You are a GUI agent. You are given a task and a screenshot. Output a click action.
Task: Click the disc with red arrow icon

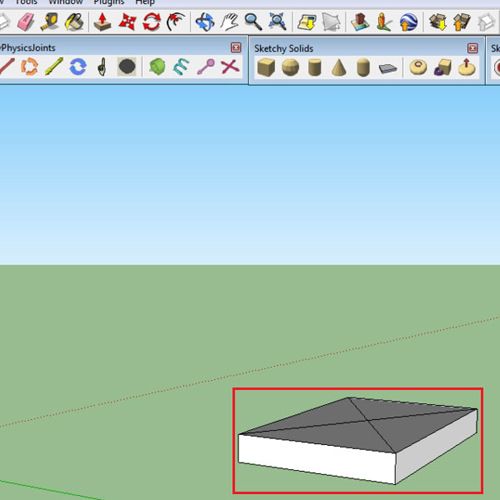tap(467, 67)
